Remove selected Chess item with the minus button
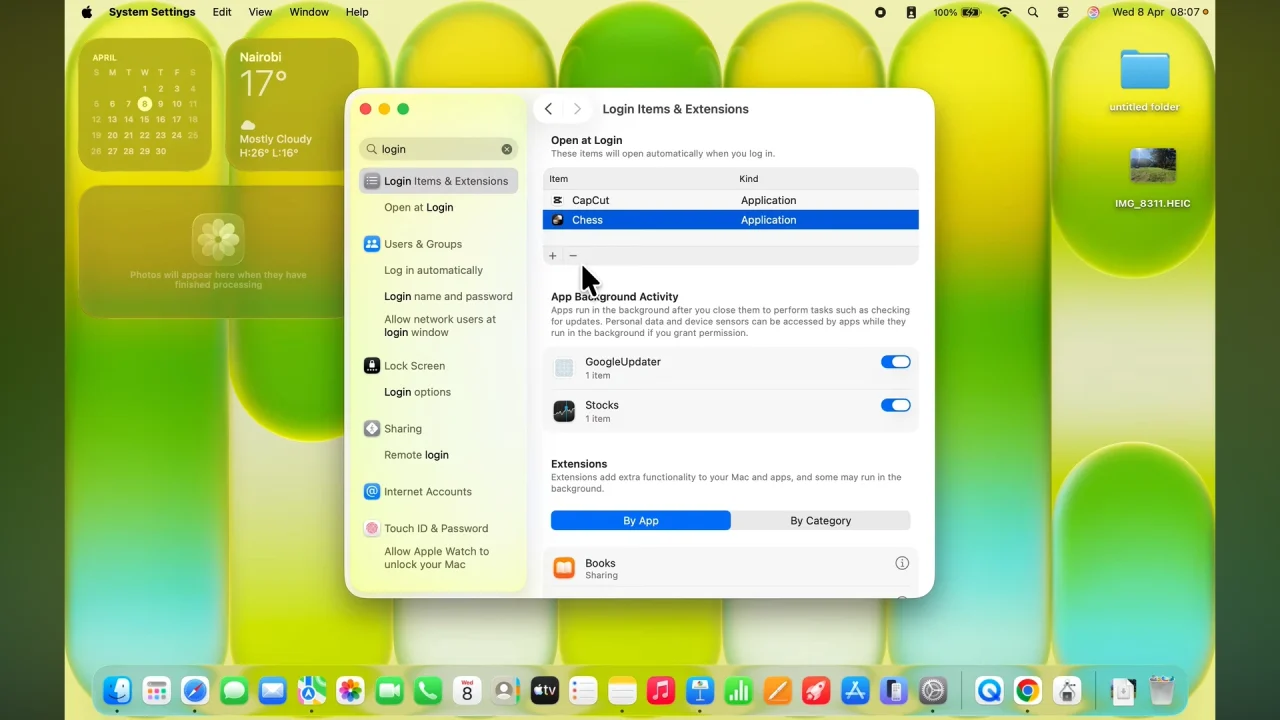1280x720 pixels. [572, 256]
